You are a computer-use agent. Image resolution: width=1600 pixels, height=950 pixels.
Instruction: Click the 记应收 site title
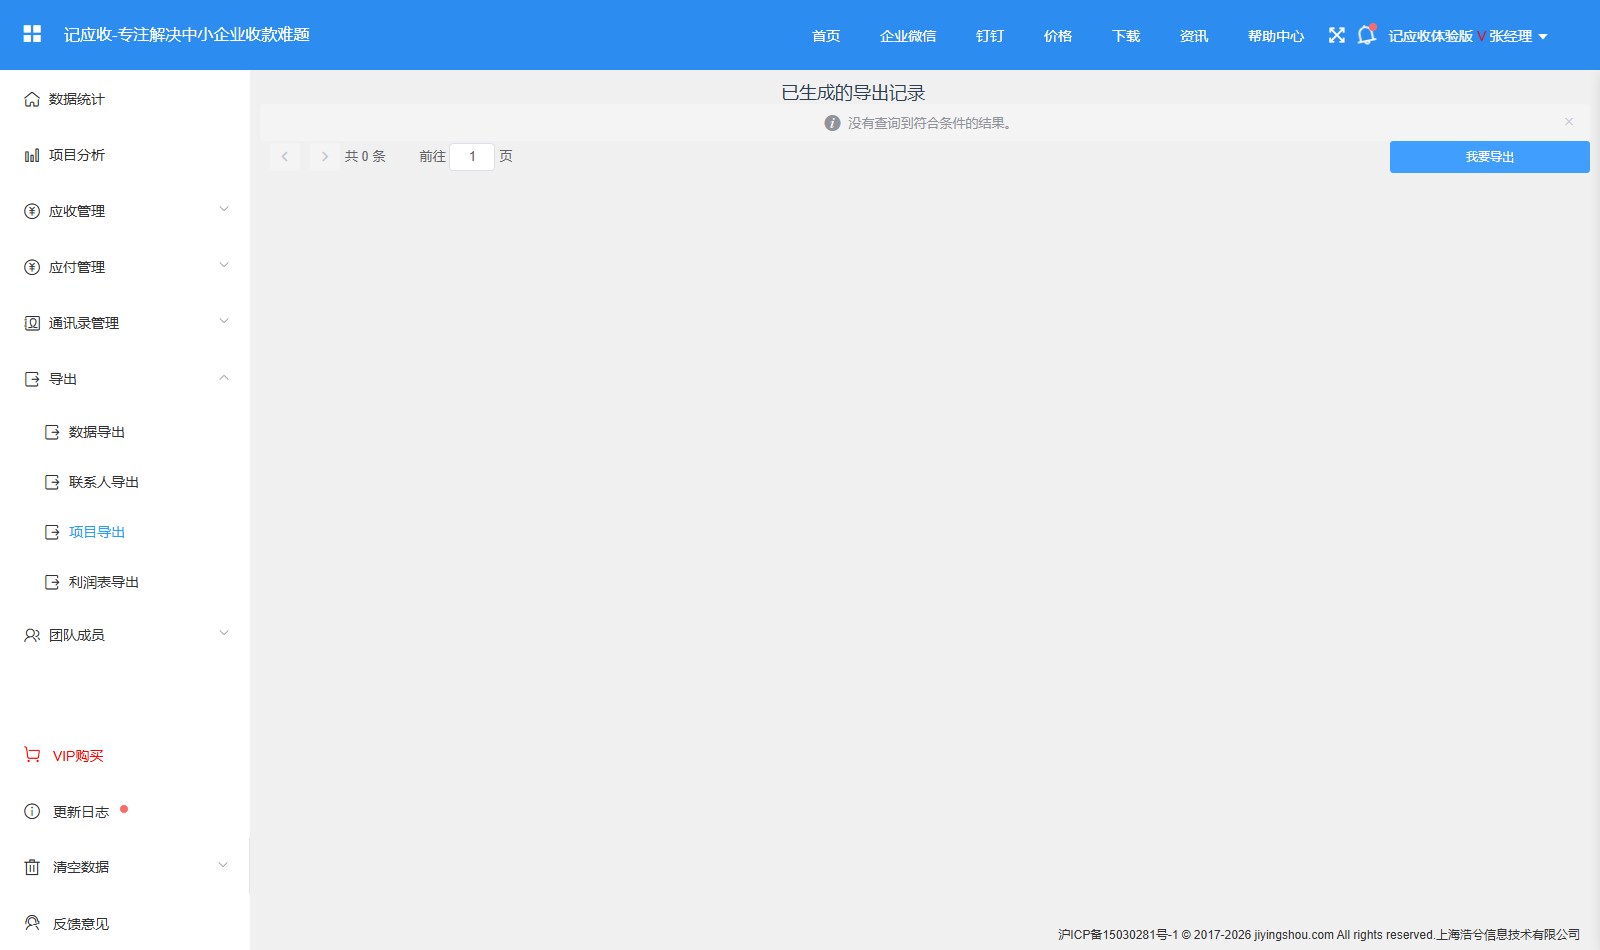[187, 34]
